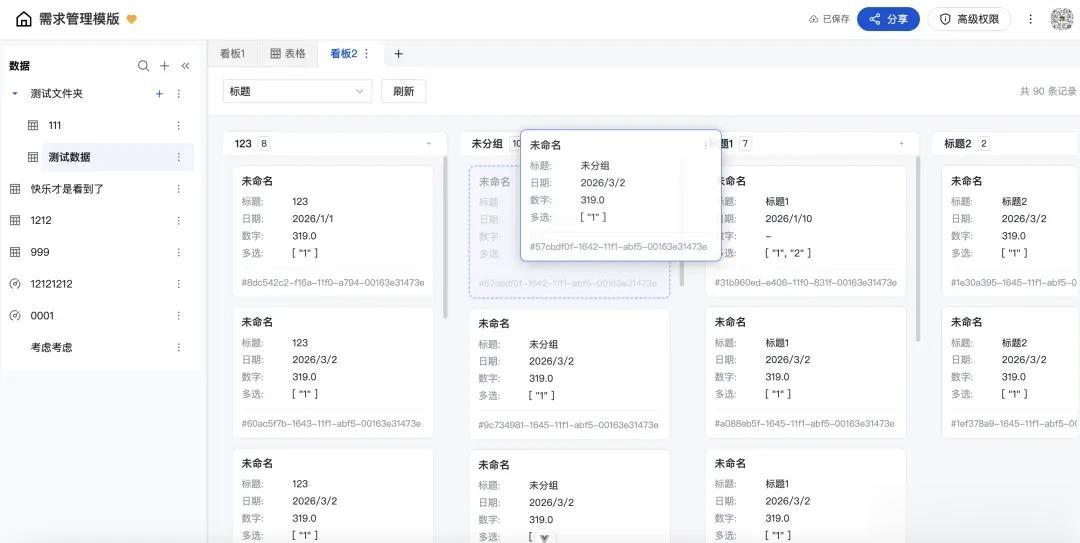Click date 2026/1/1 in 123 card
1080x543 pixels.
click(313, 218)
